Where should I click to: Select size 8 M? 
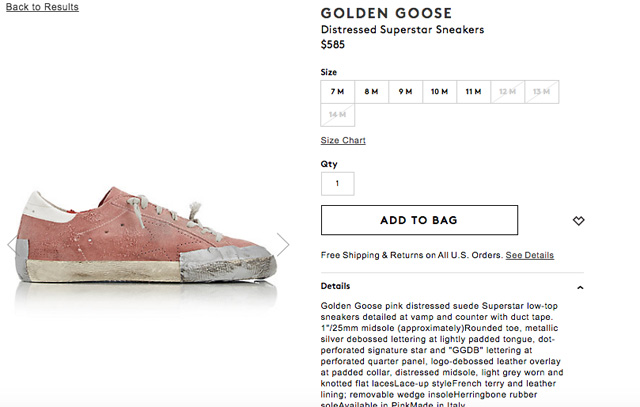[371, 92]
